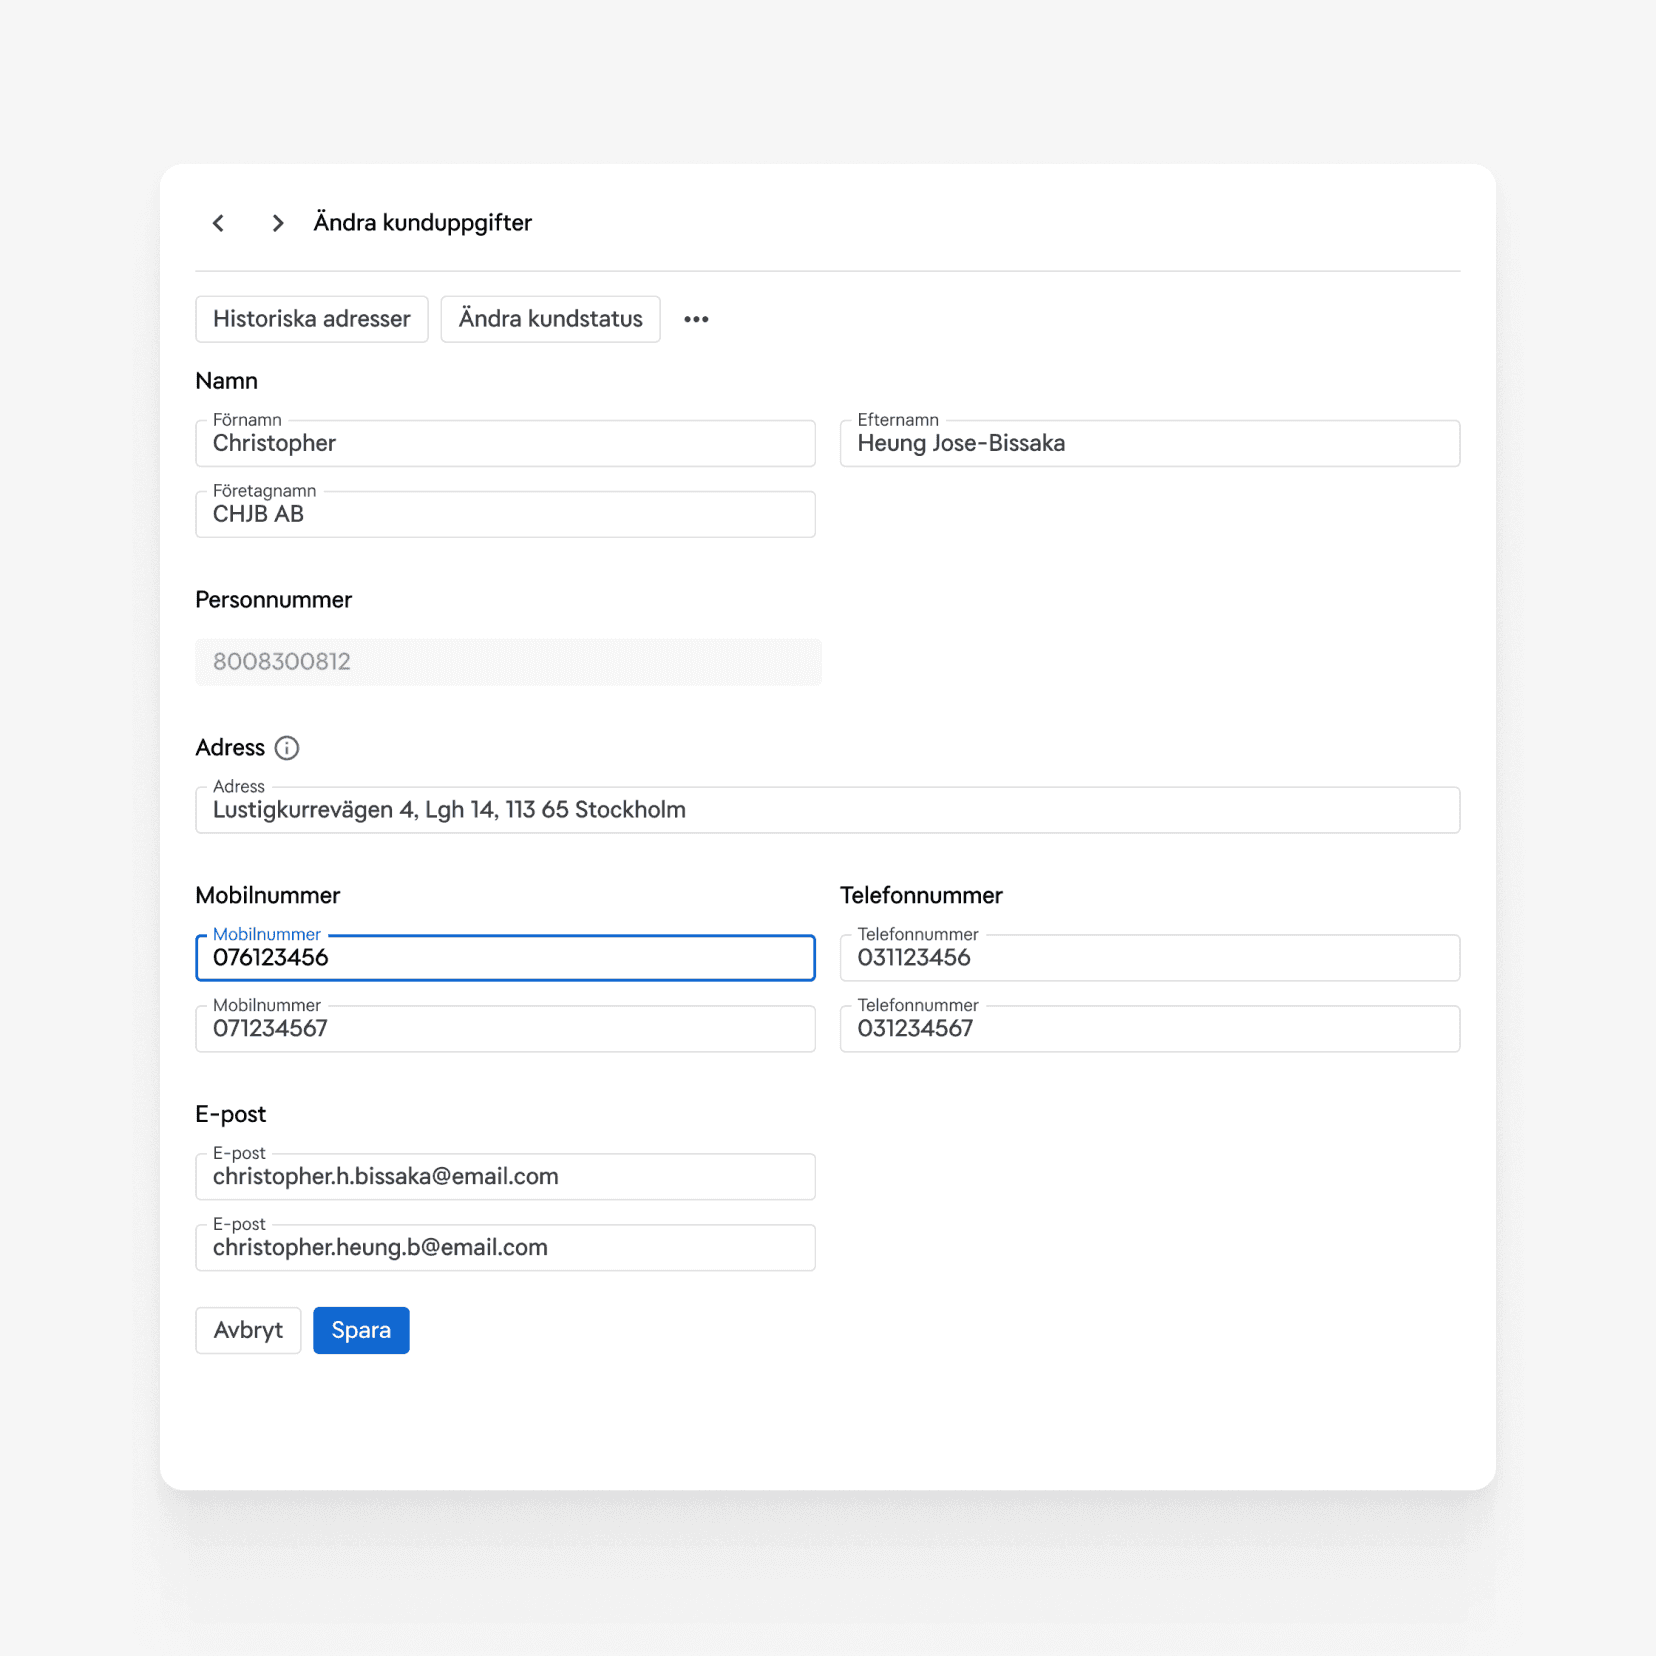Select E-post field christopher.heung.b@email.com
Viewport: 1656px width, 1656px height.
pyautogui.click(x=505, y=1248)
